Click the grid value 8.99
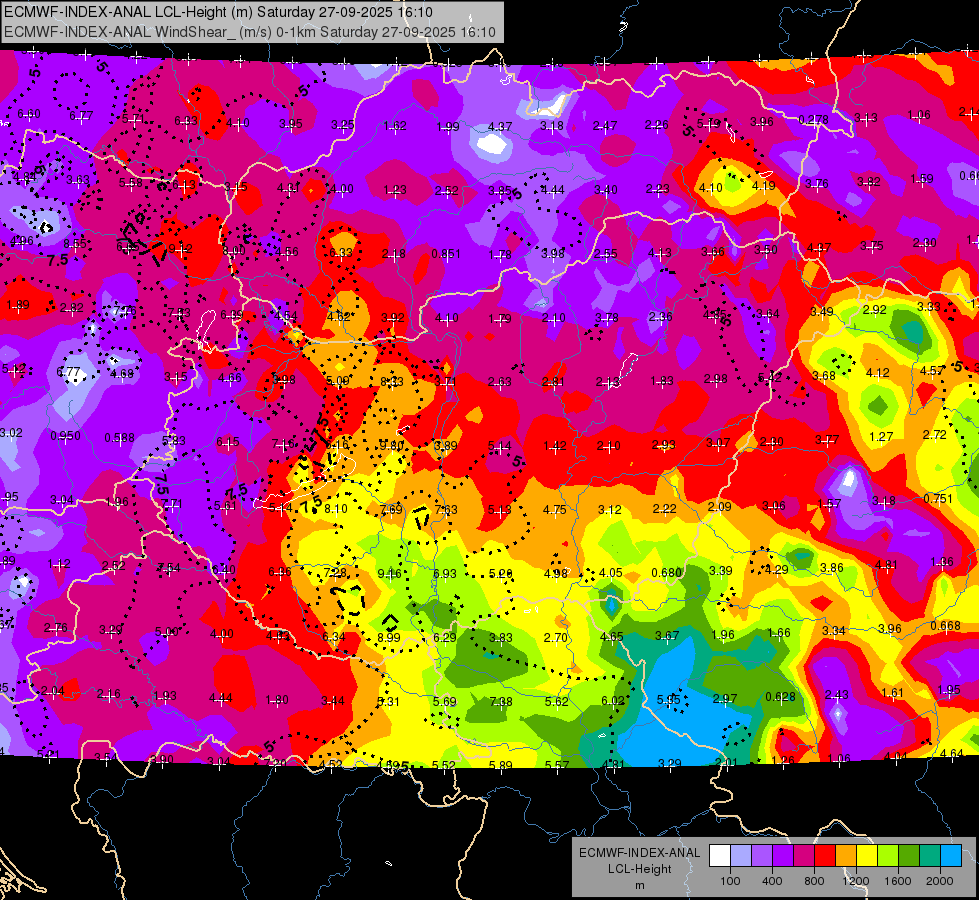 tap(388, 637)
